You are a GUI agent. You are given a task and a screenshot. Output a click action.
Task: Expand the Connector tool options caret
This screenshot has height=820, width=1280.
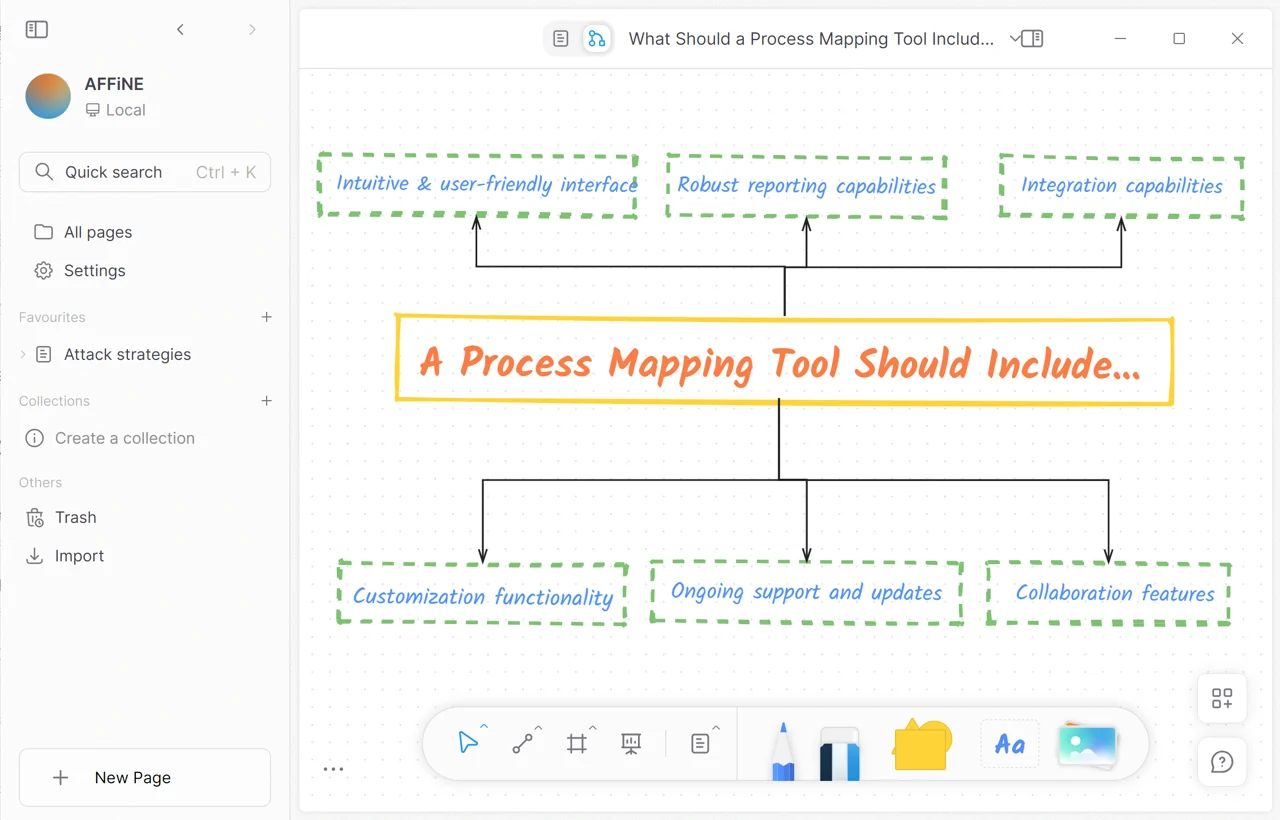tap(538, 727)
